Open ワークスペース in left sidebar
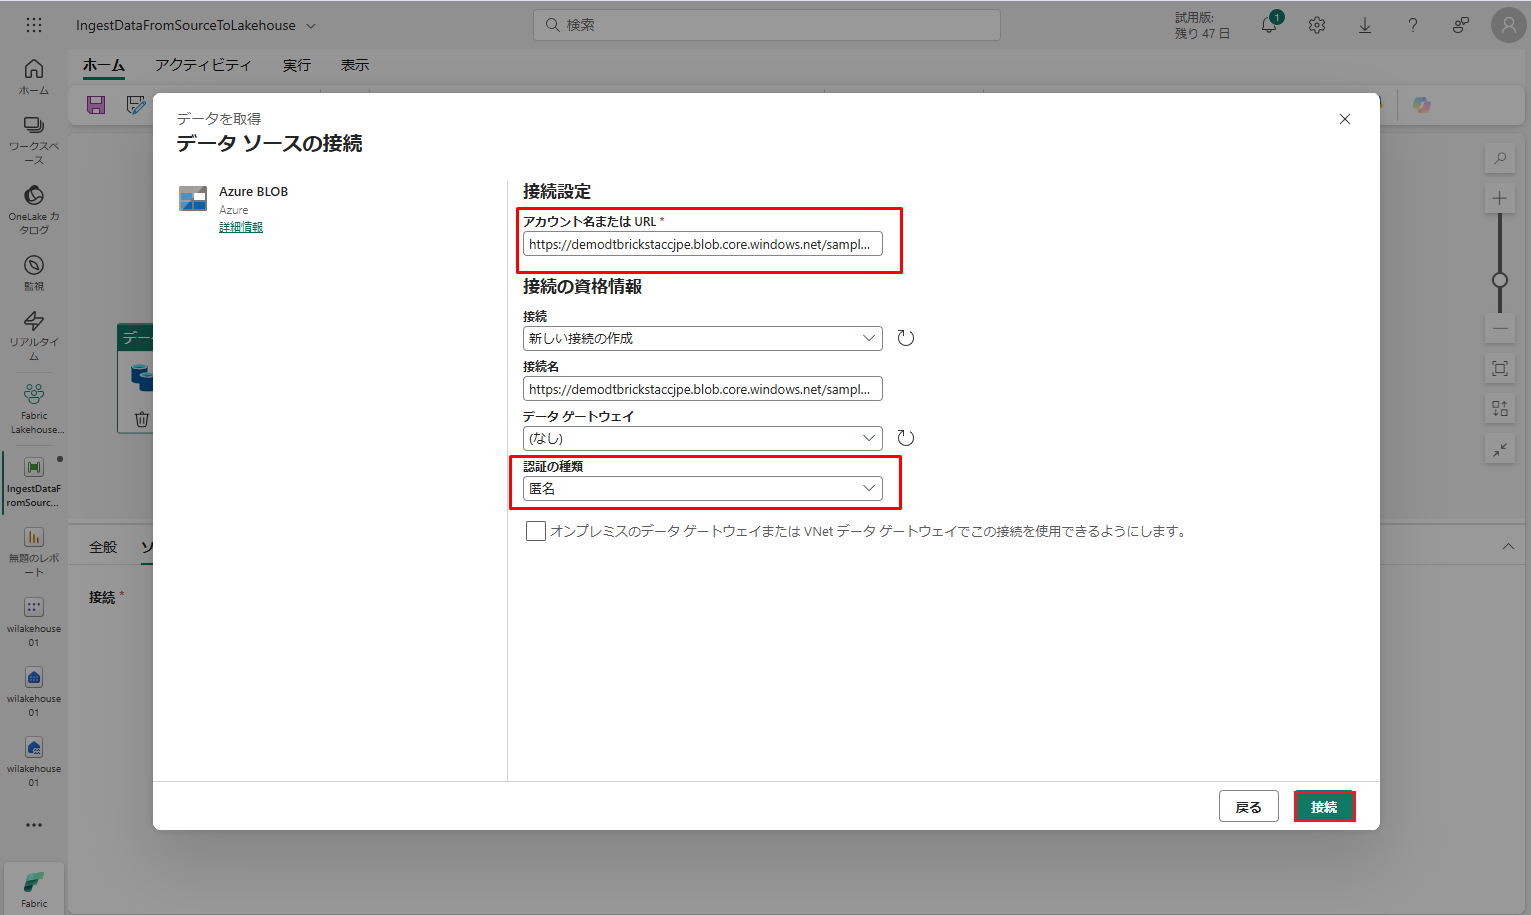The image size is (1531, 915). point(34,141)
